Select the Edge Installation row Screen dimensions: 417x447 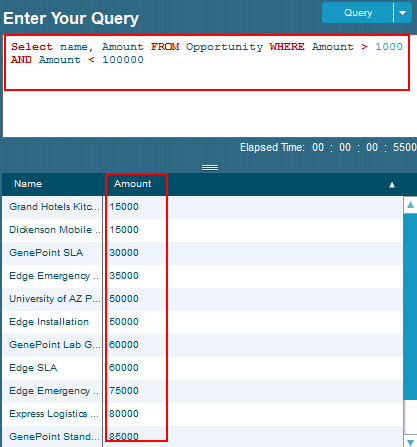(202, 322)
